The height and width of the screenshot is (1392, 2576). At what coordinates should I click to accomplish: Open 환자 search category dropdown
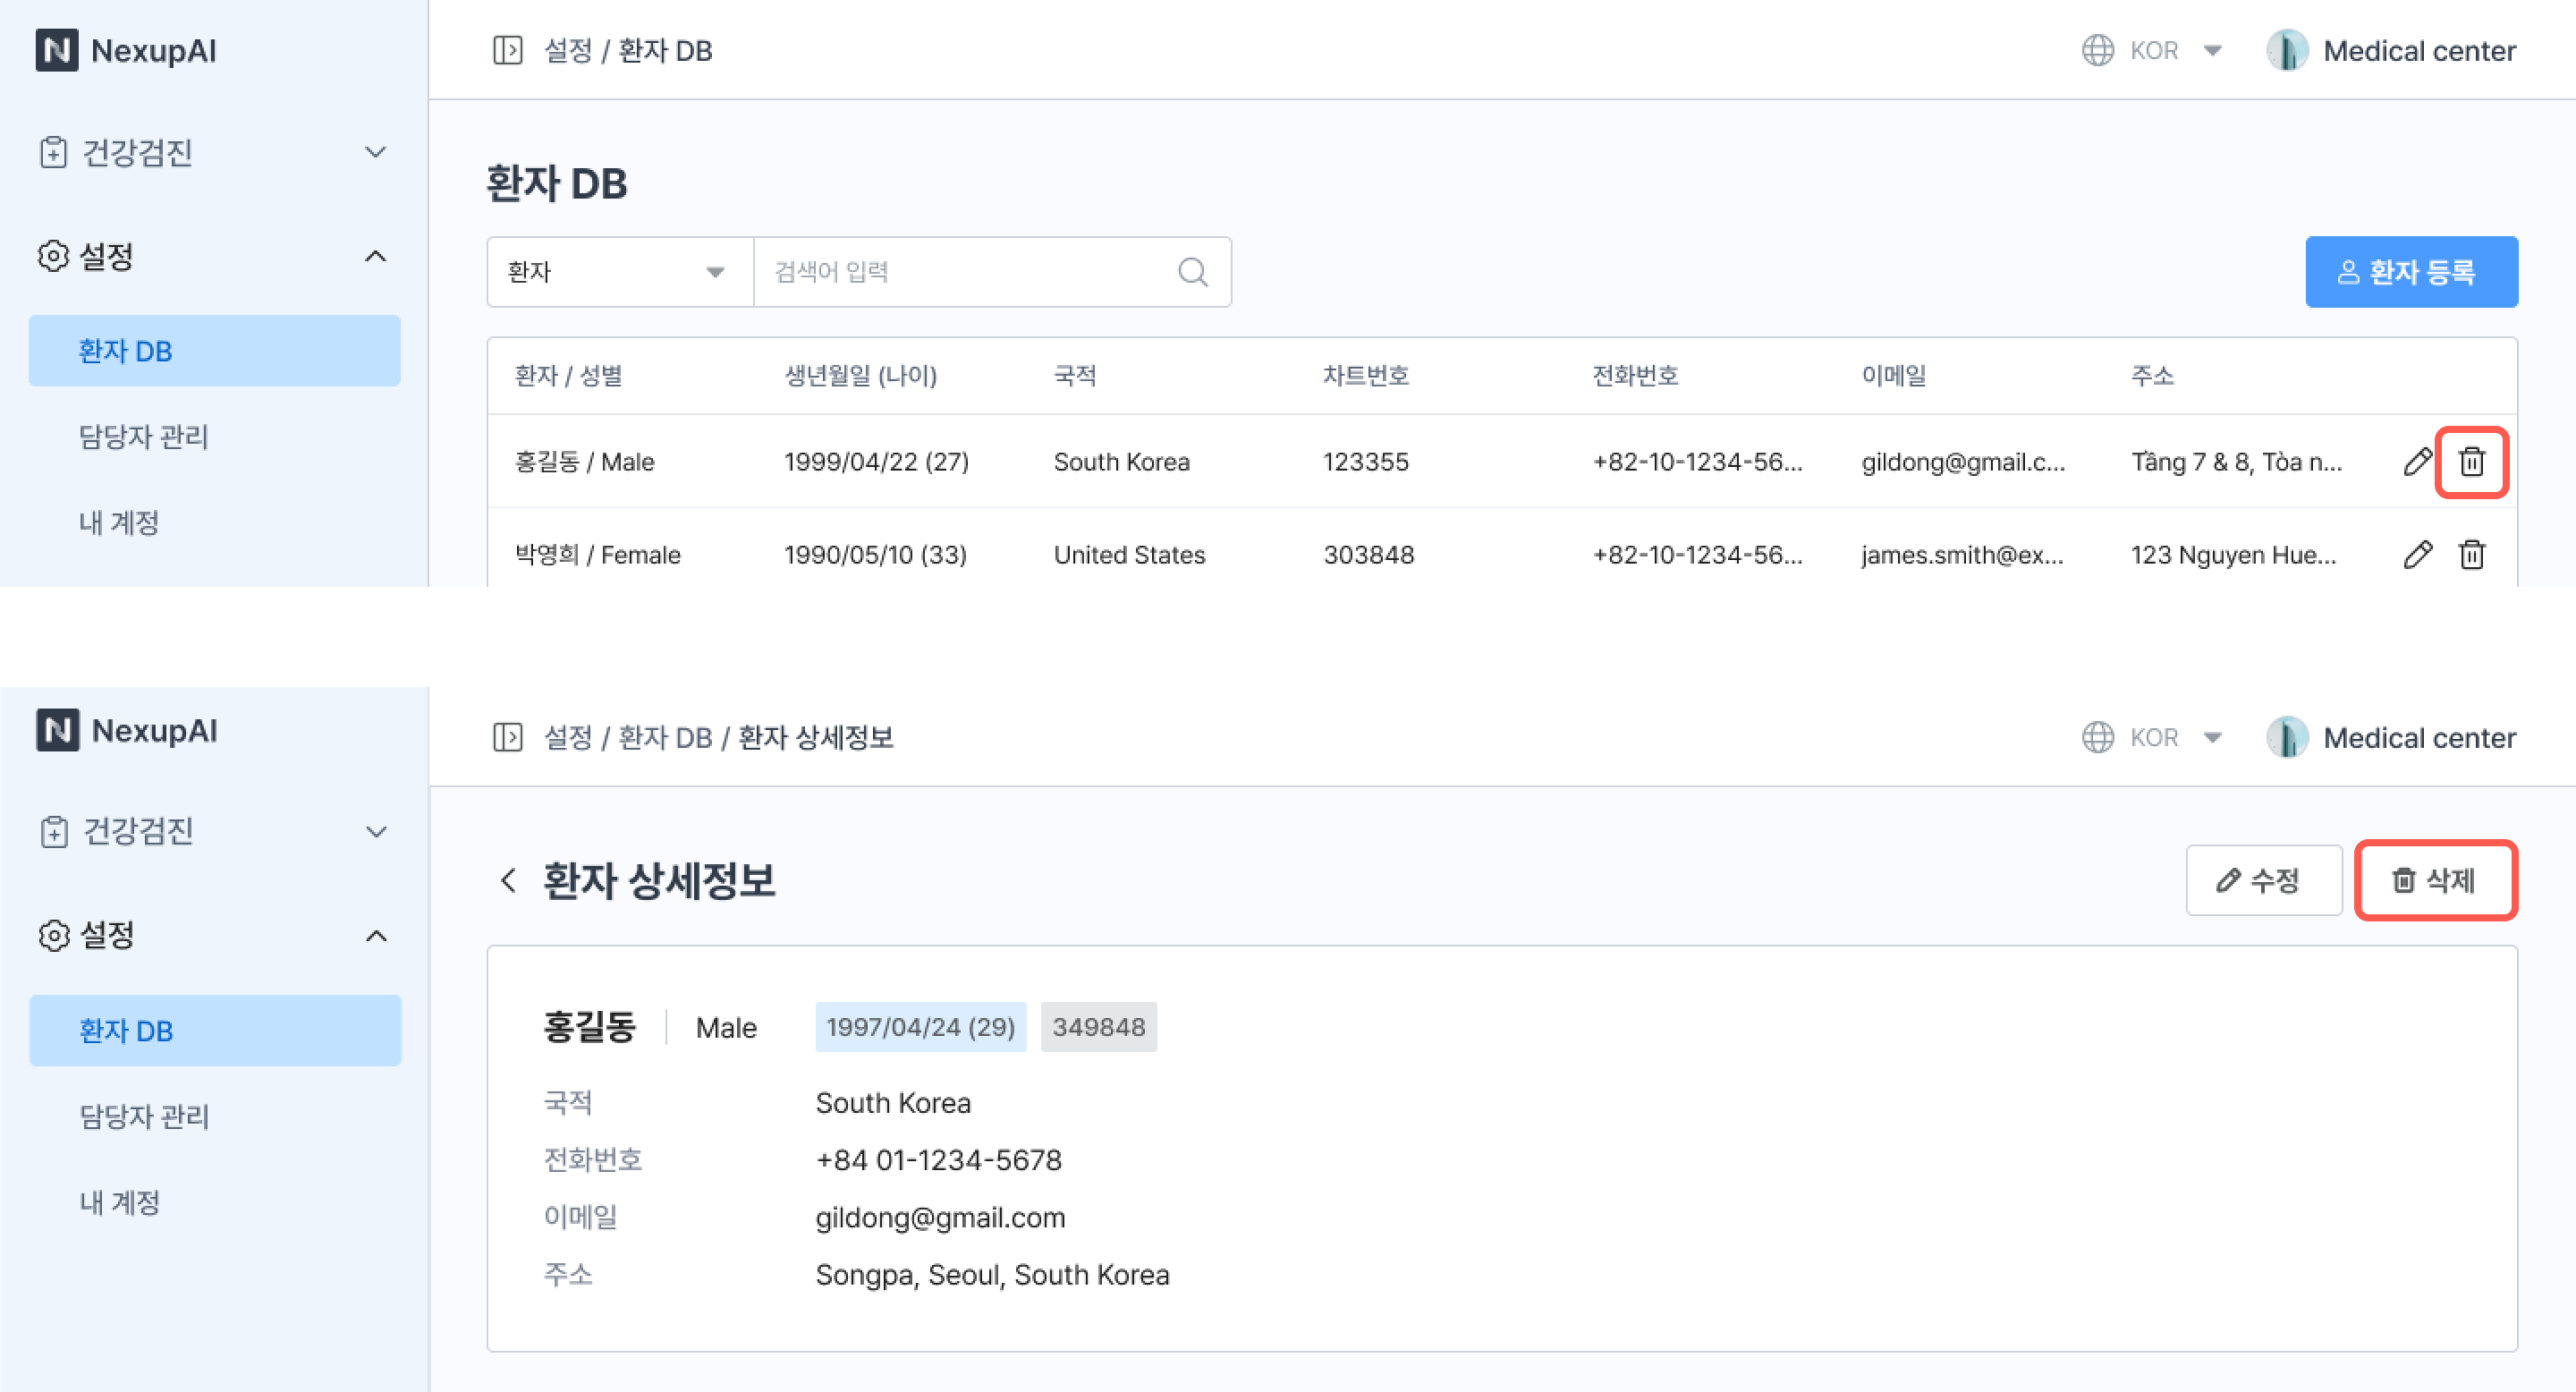(x=619, y=272)
